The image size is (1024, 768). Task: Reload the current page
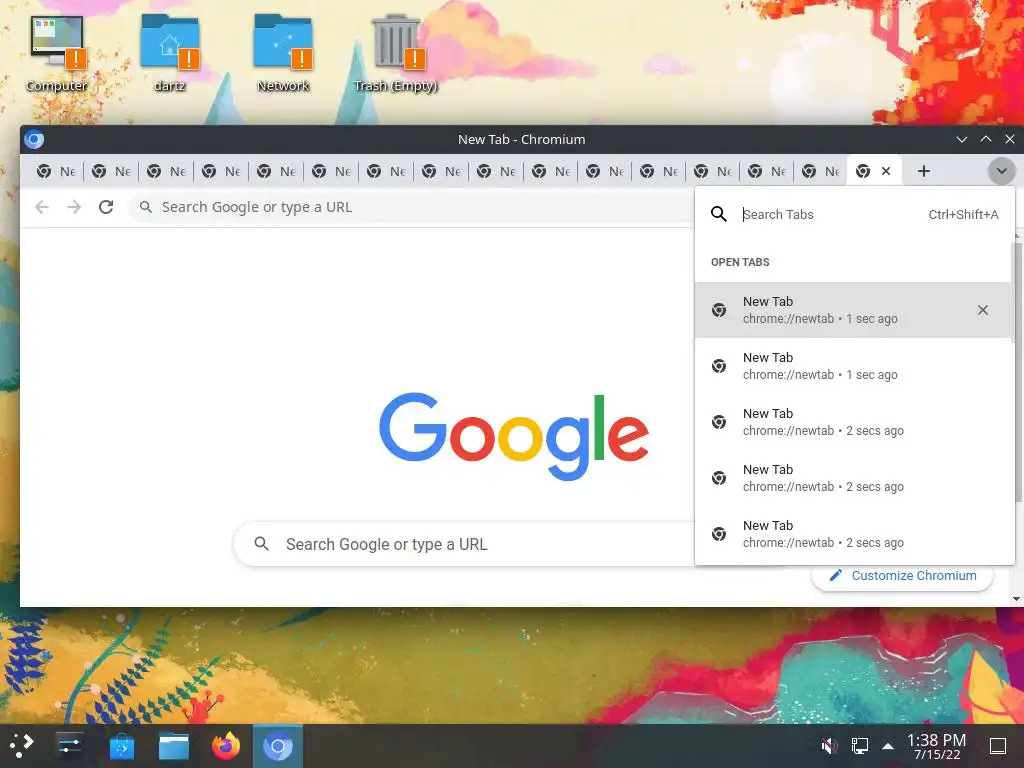(106, 207)
